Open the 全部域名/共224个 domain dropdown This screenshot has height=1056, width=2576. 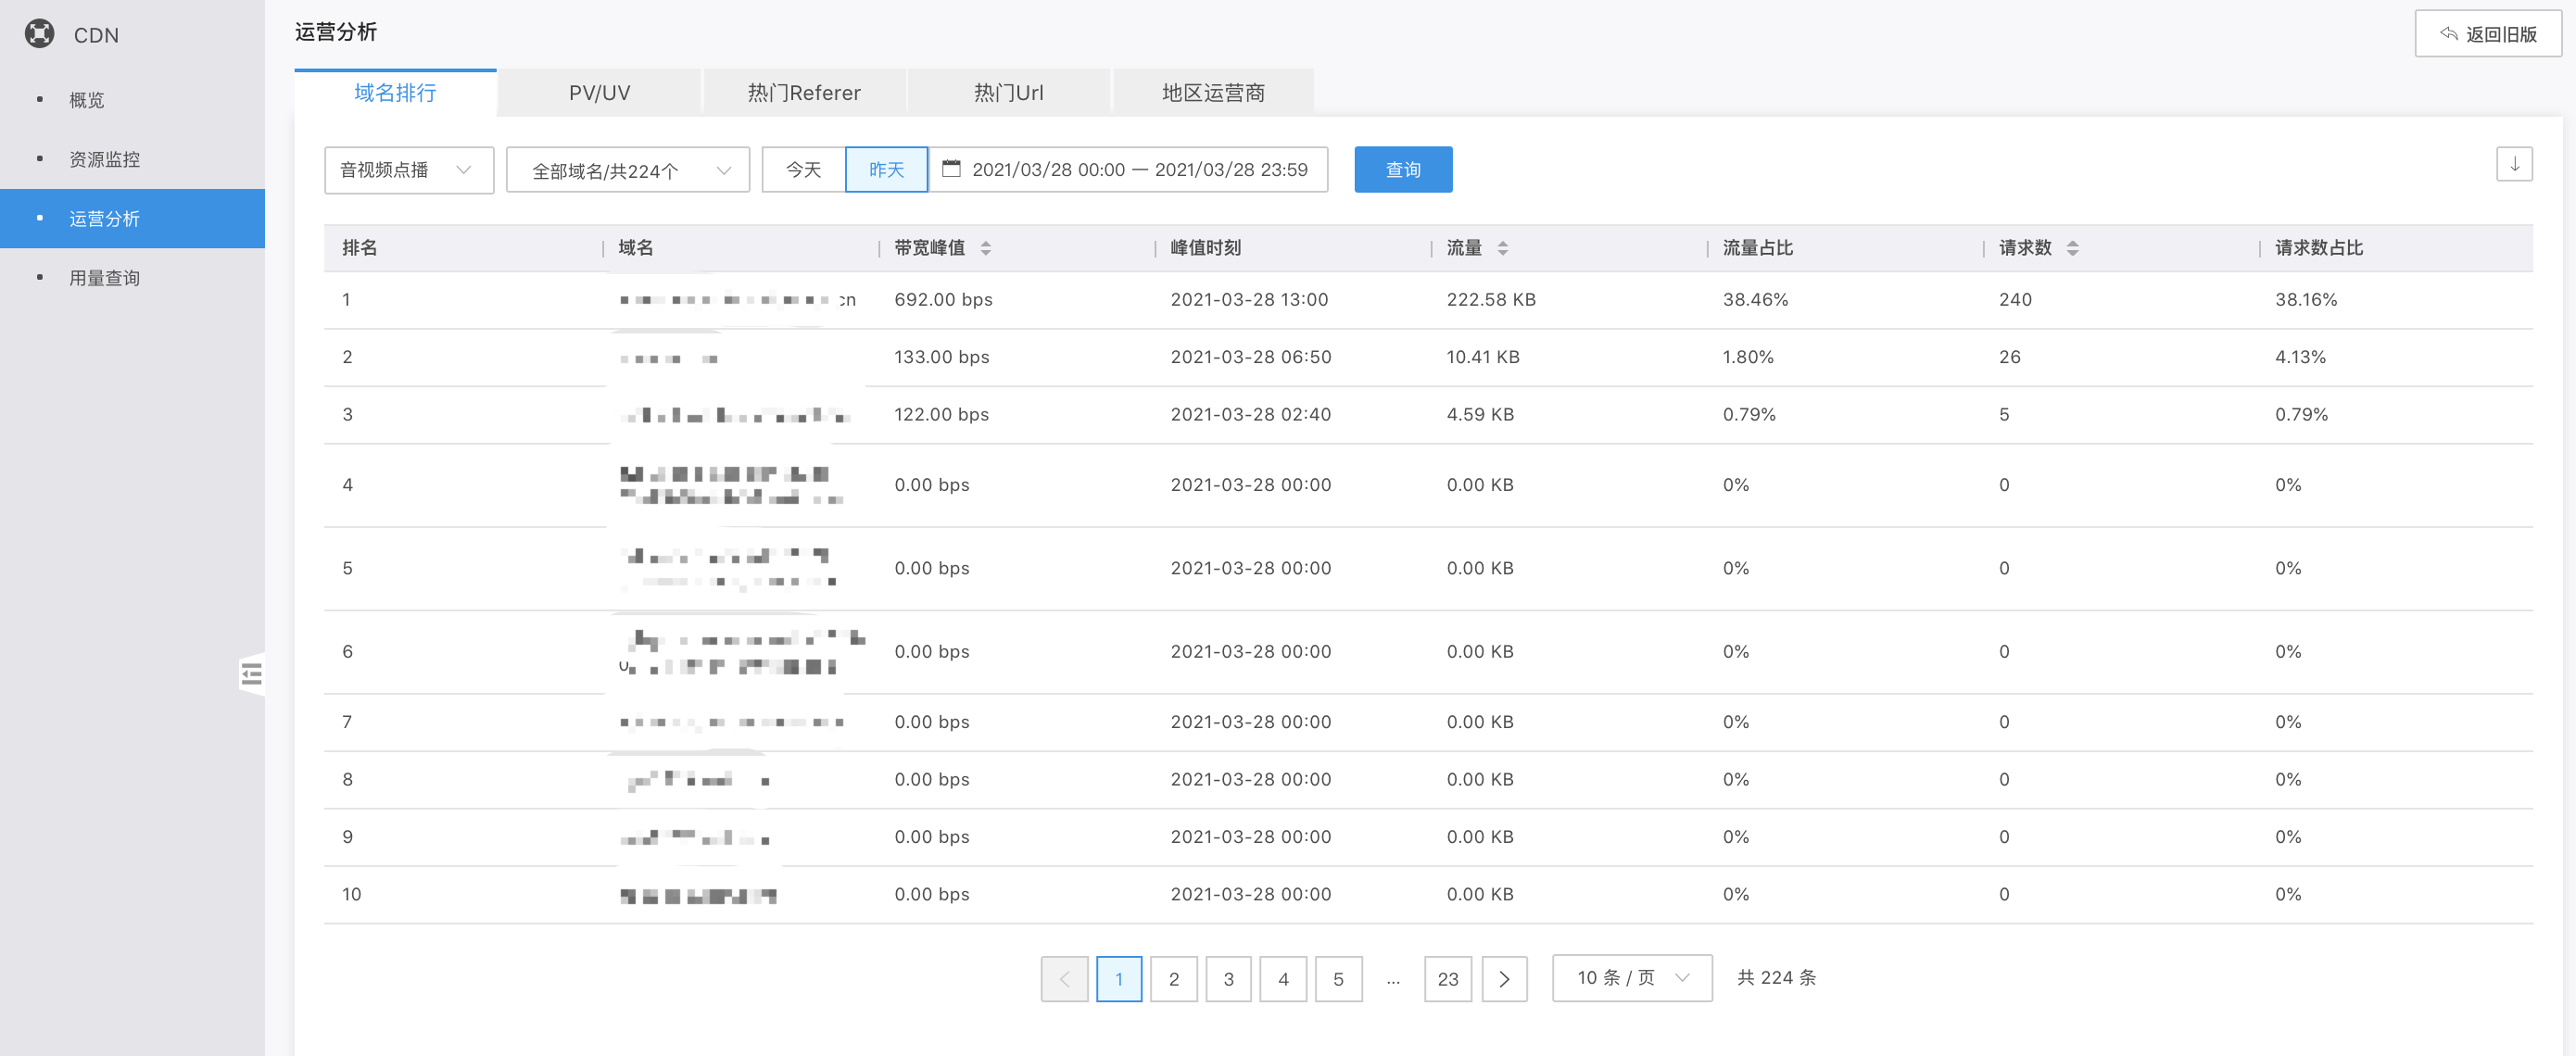(x=627, y=170)
